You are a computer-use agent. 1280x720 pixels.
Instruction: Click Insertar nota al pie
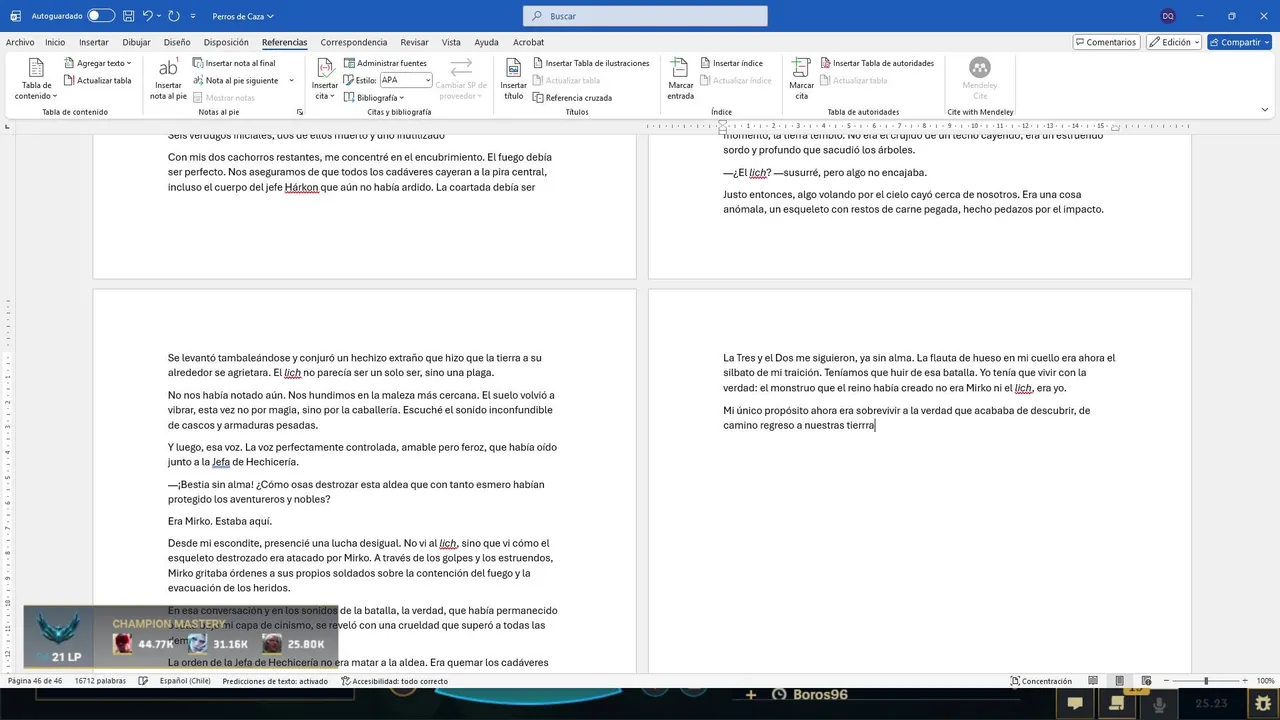(168, 78)
